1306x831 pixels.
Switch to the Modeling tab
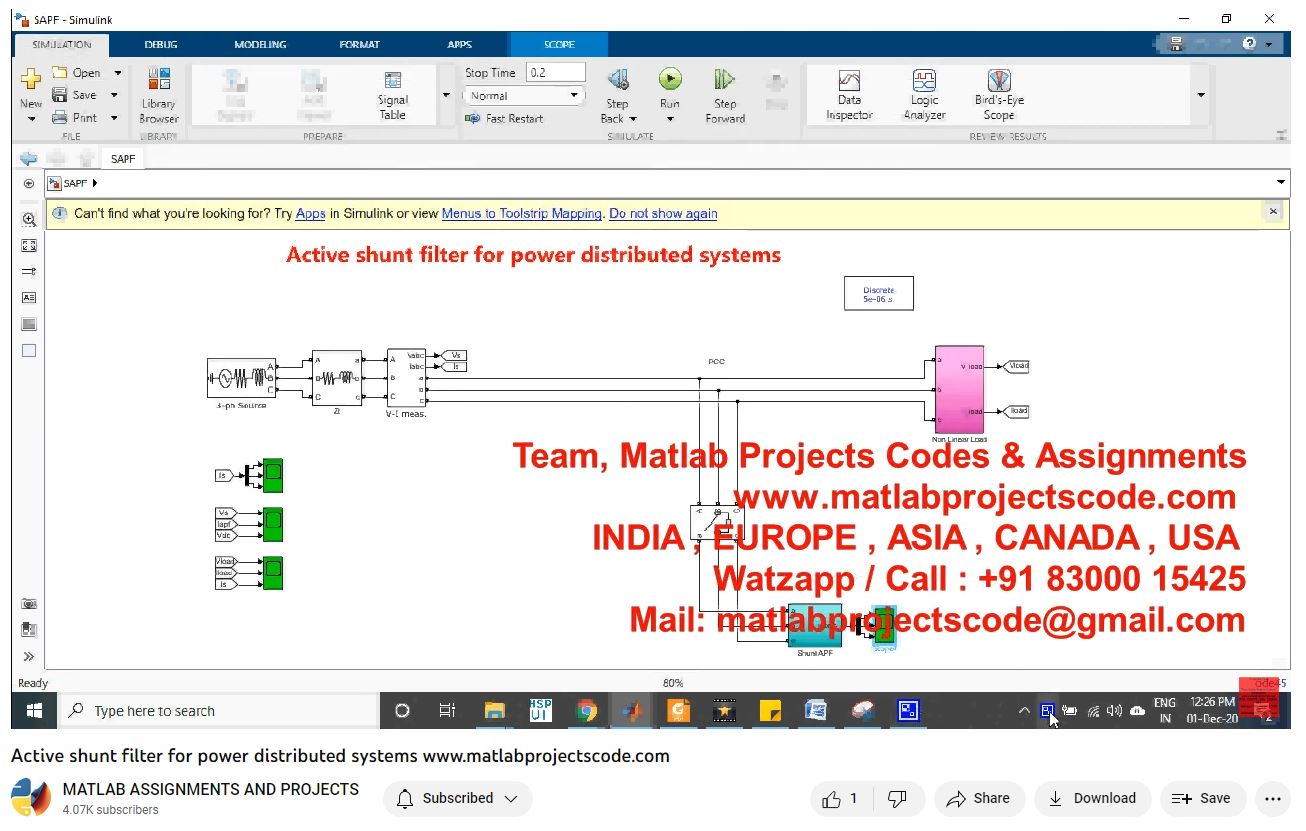(x=260, y=44)
